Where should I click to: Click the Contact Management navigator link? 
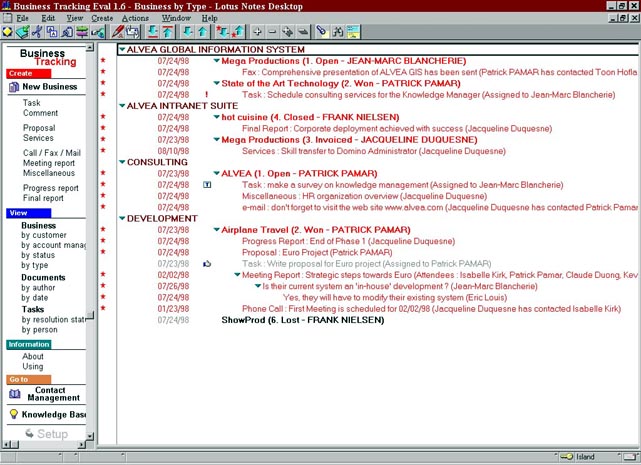tap(46, 394)
